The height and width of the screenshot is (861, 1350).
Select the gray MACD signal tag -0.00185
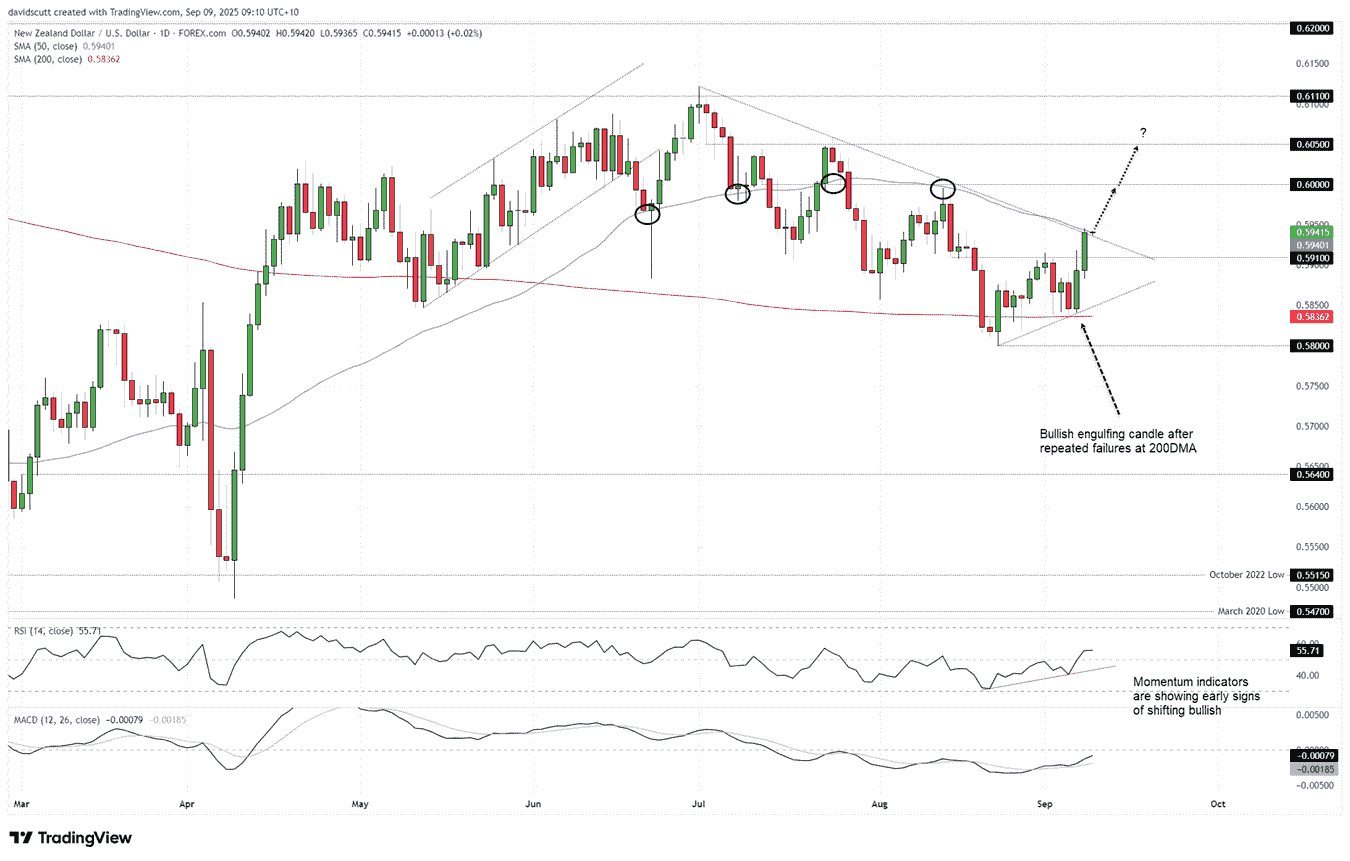1313,769
